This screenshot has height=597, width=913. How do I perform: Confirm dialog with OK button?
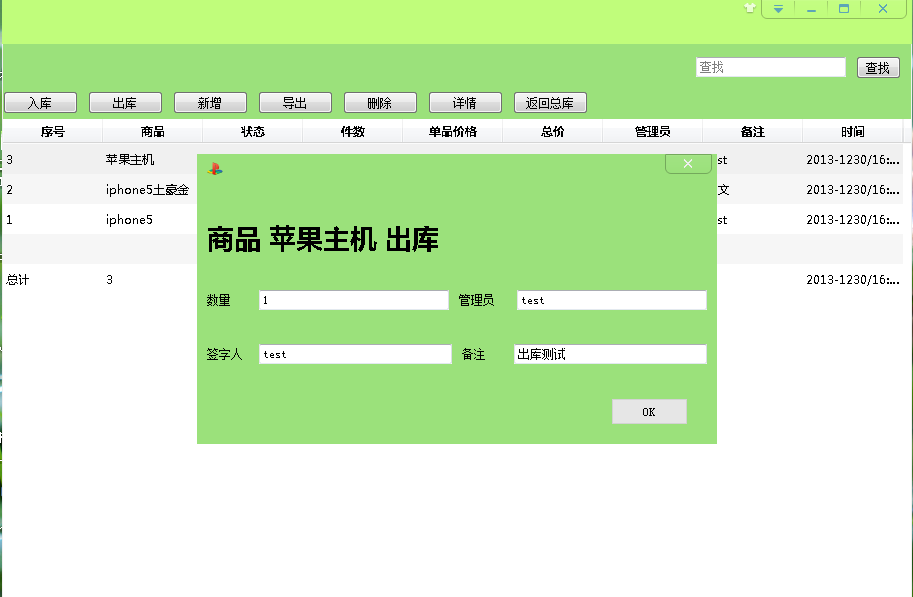[649, 412]
